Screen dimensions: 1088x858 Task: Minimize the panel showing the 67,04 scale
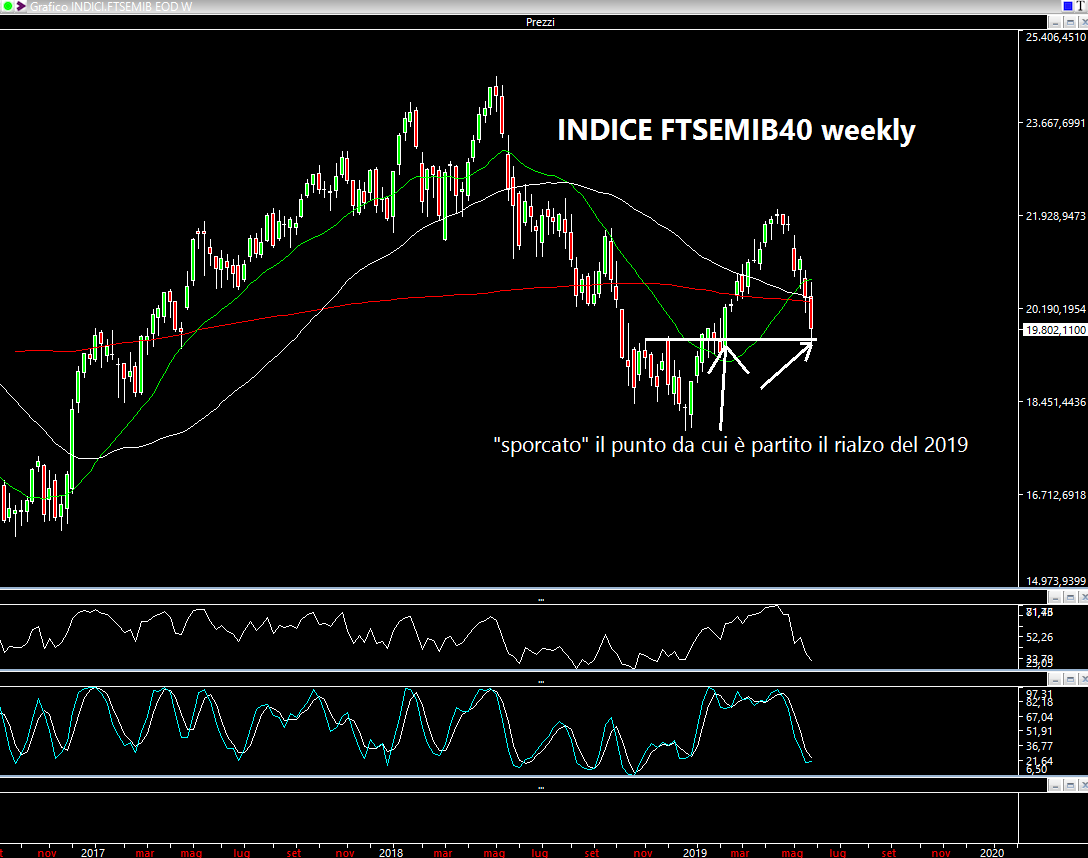coord(1055,679)
